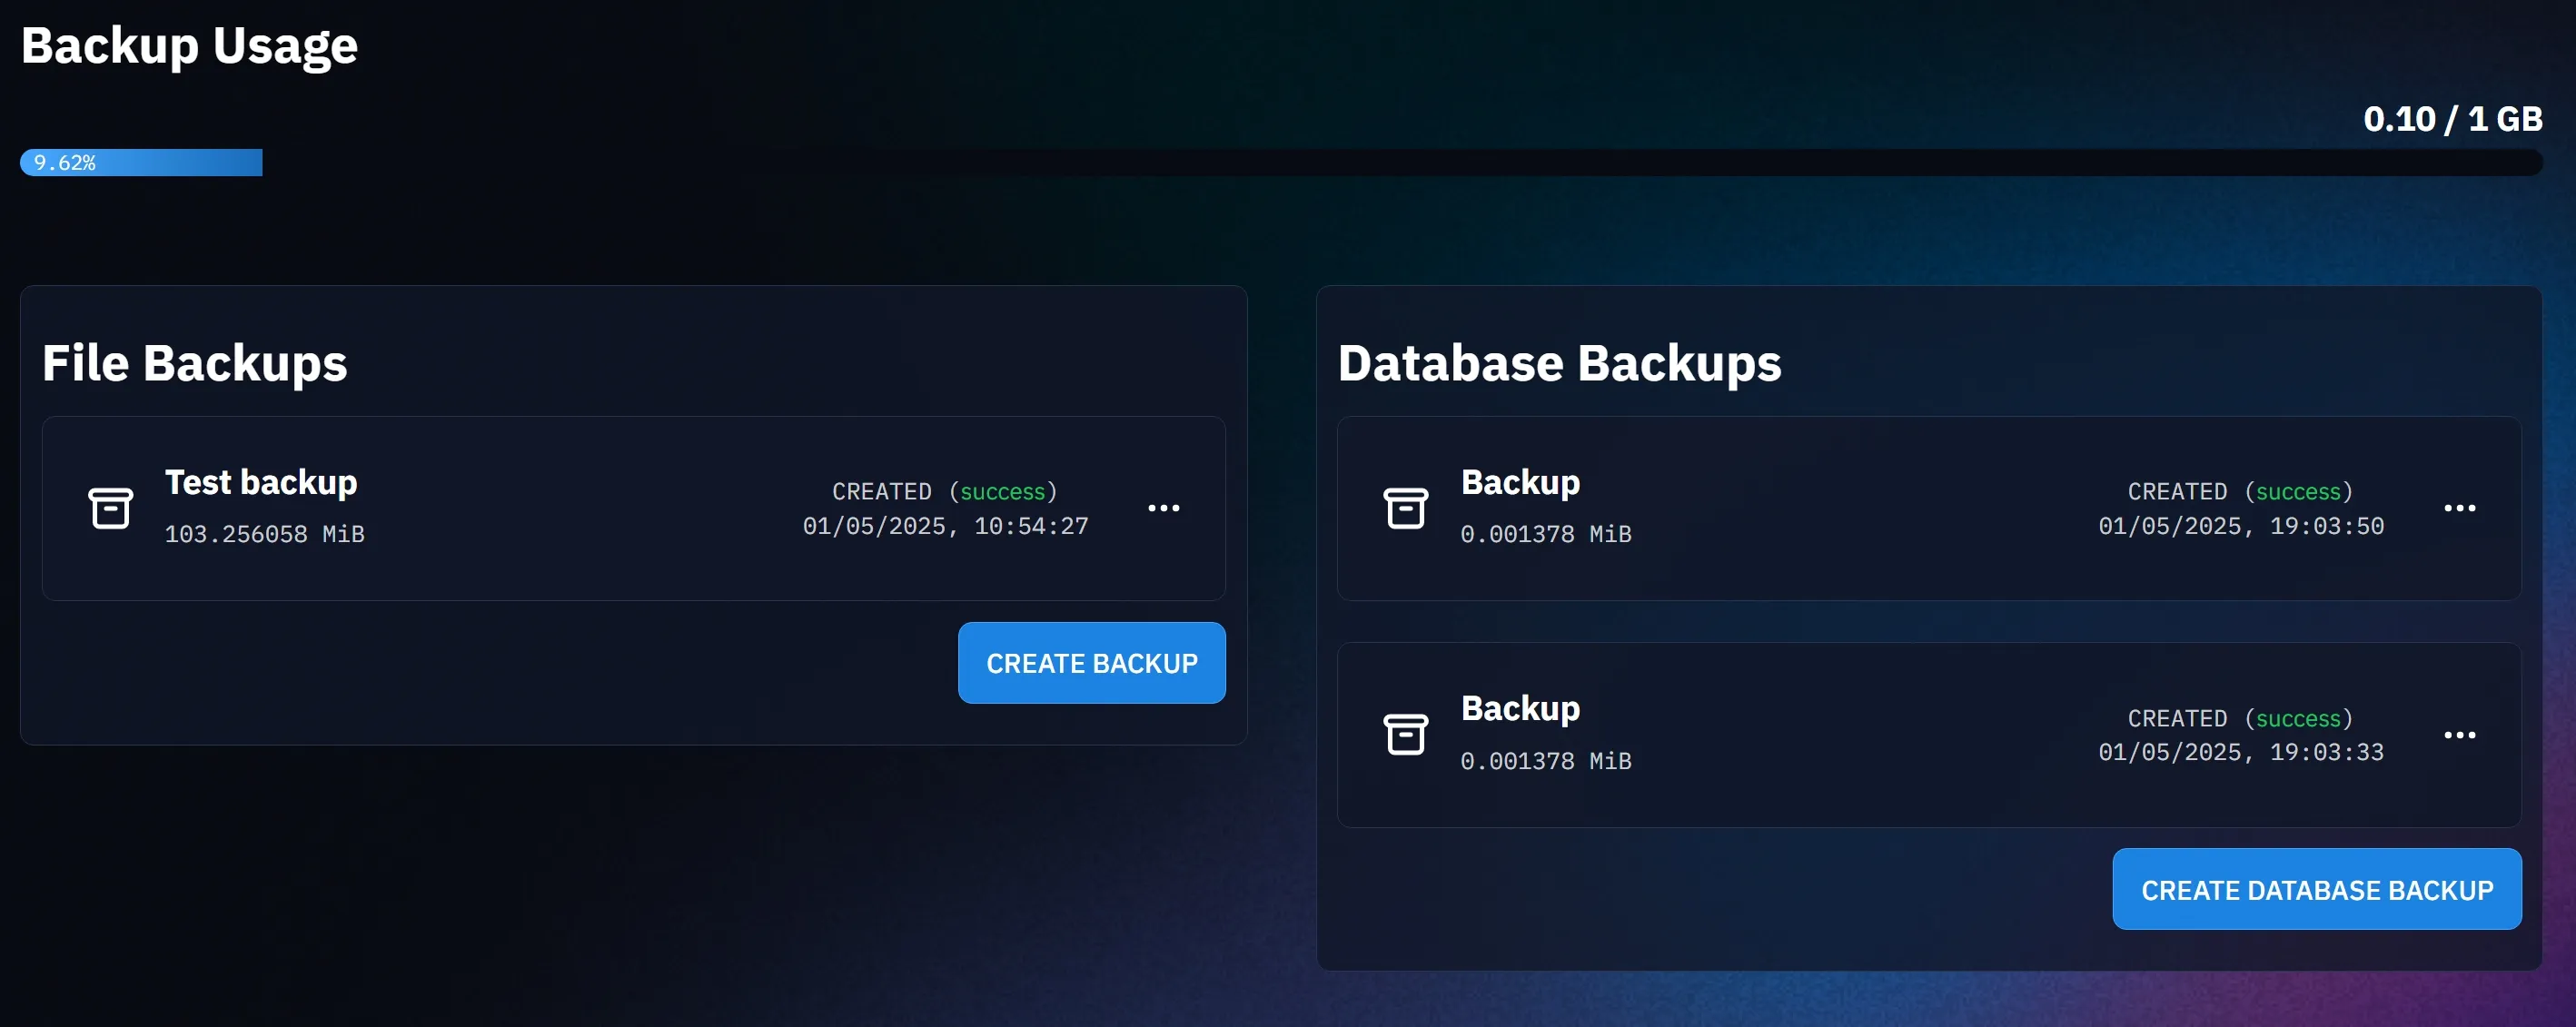Click the 01/05/2025, 19:03:50 timestamp
Screen dimensions: 2576x1027
tap(2241, 526)
